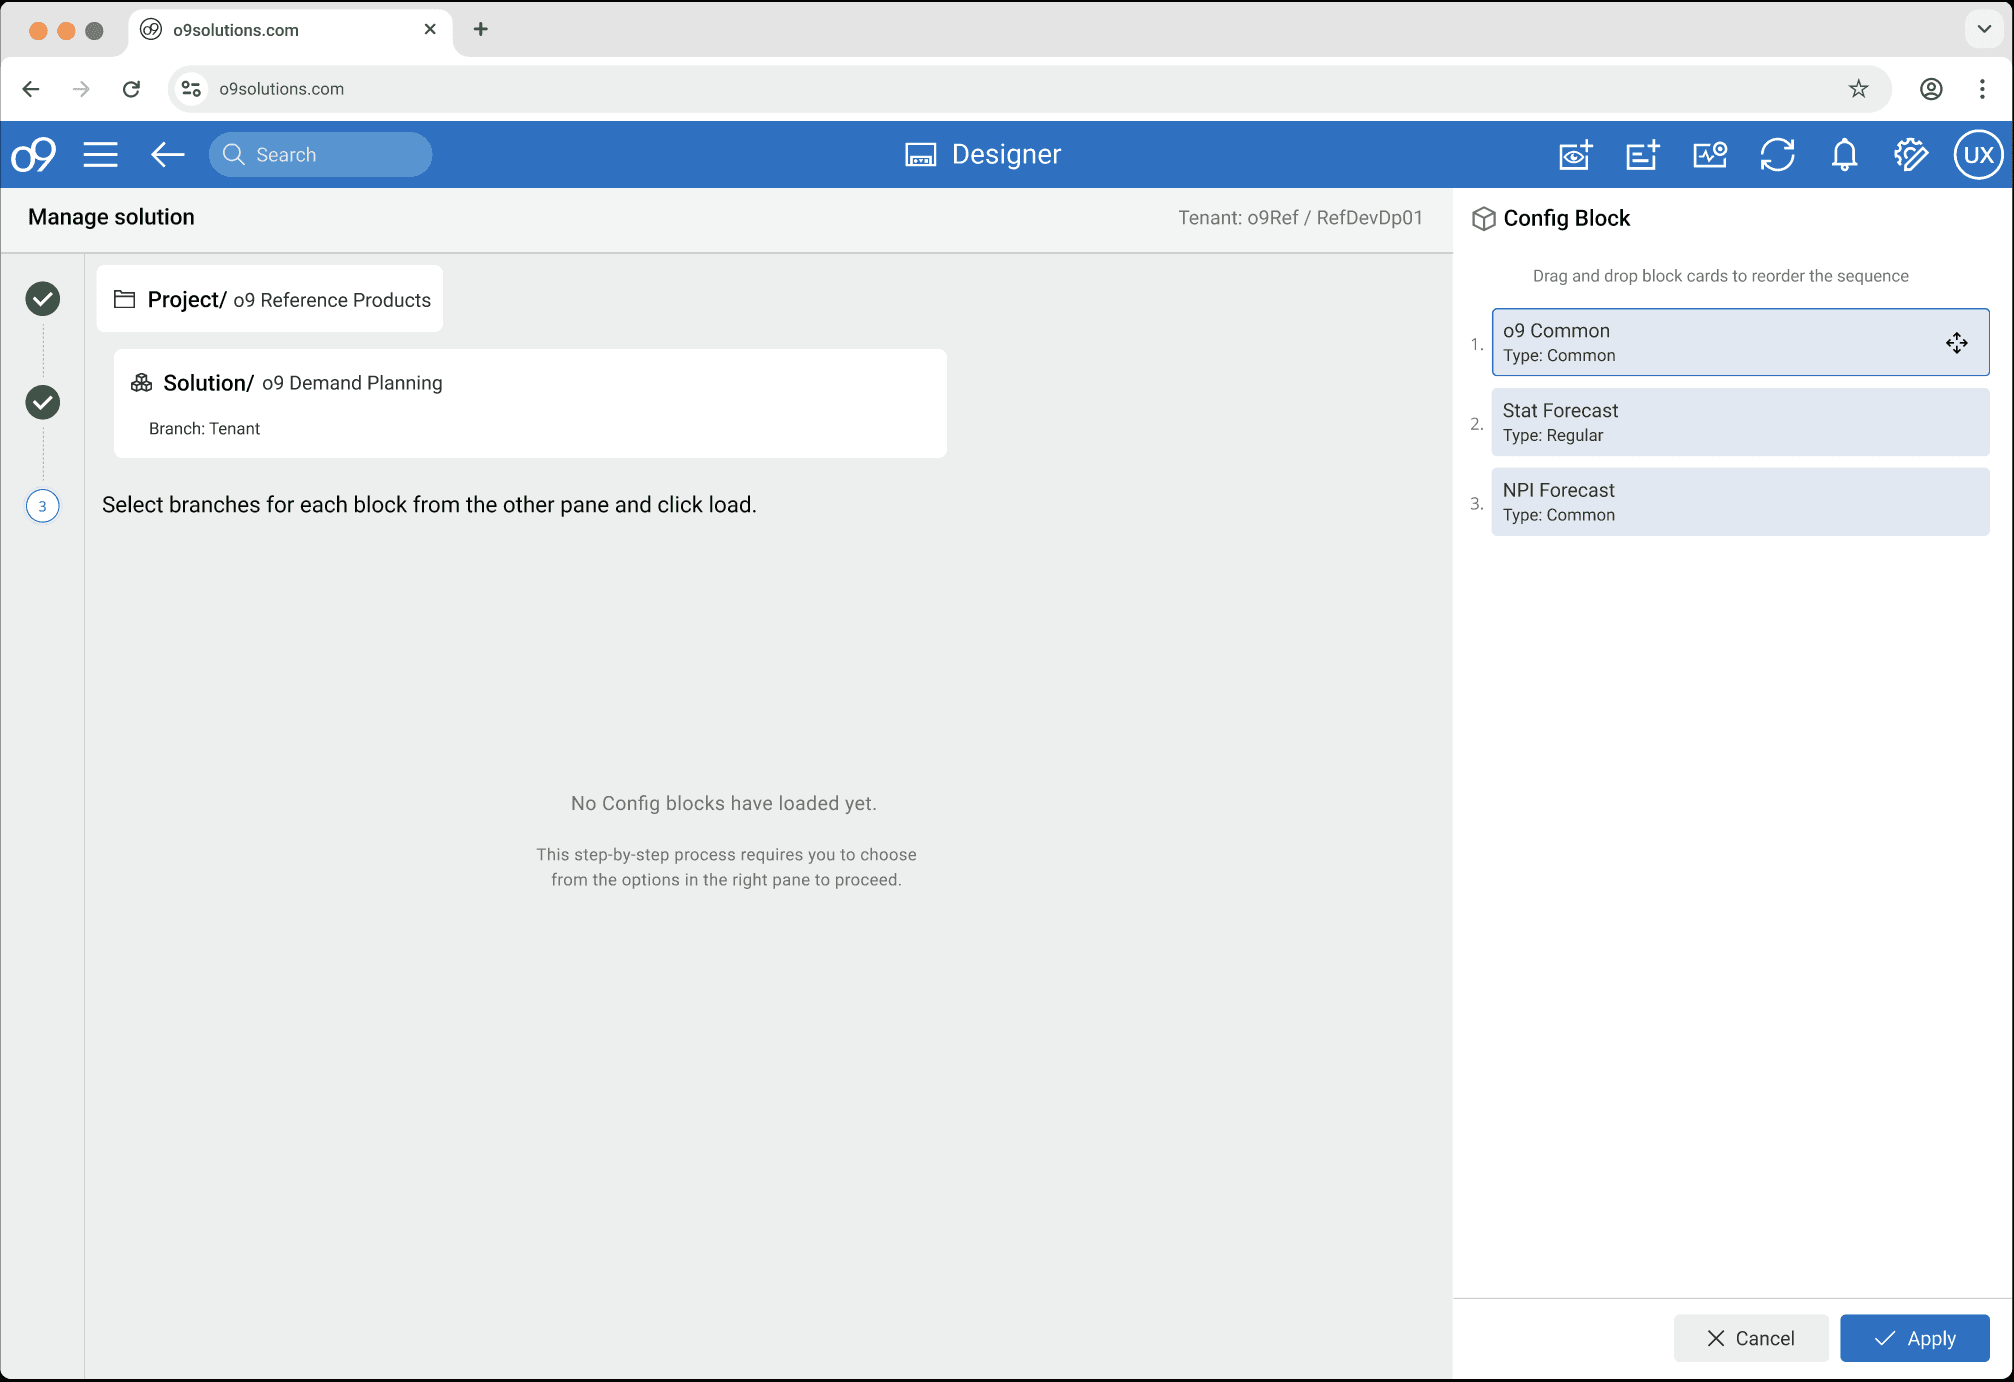Open the hamburger navigation menu

[x=101, y=155]
